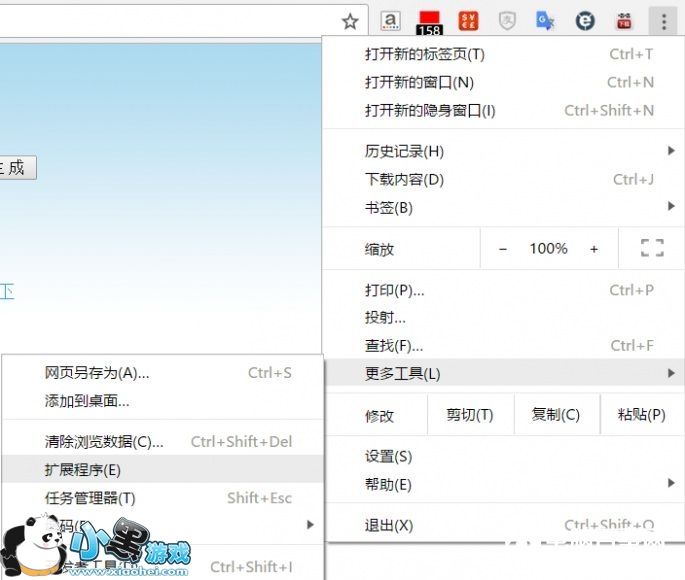Image resolution: width=685 pixels, height=580 pixels.
Task: Choose 添加到桌面... add to desktop
Action: [x=163, y=400]
